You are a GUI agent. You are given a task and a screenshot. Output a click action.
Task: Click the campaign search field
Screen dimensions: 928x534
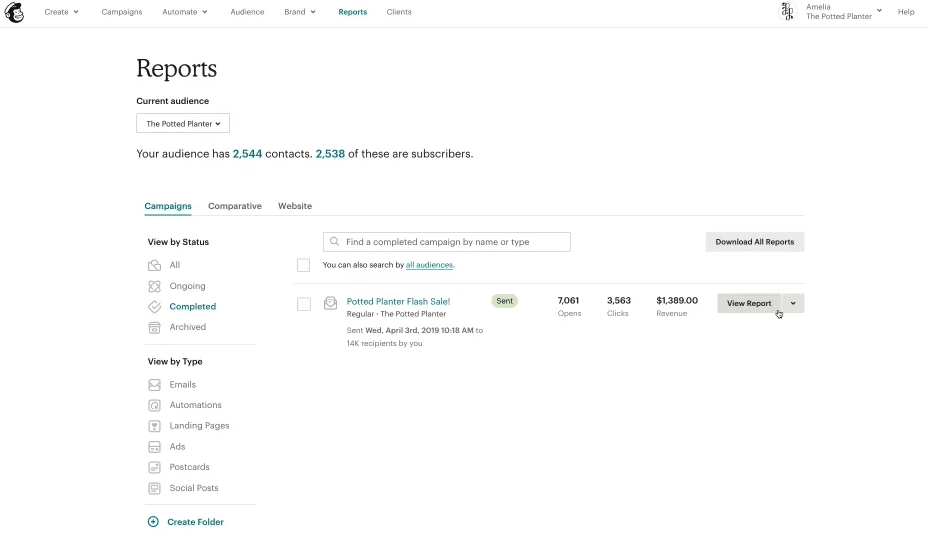pyautogui.click(x=447, y=242)
